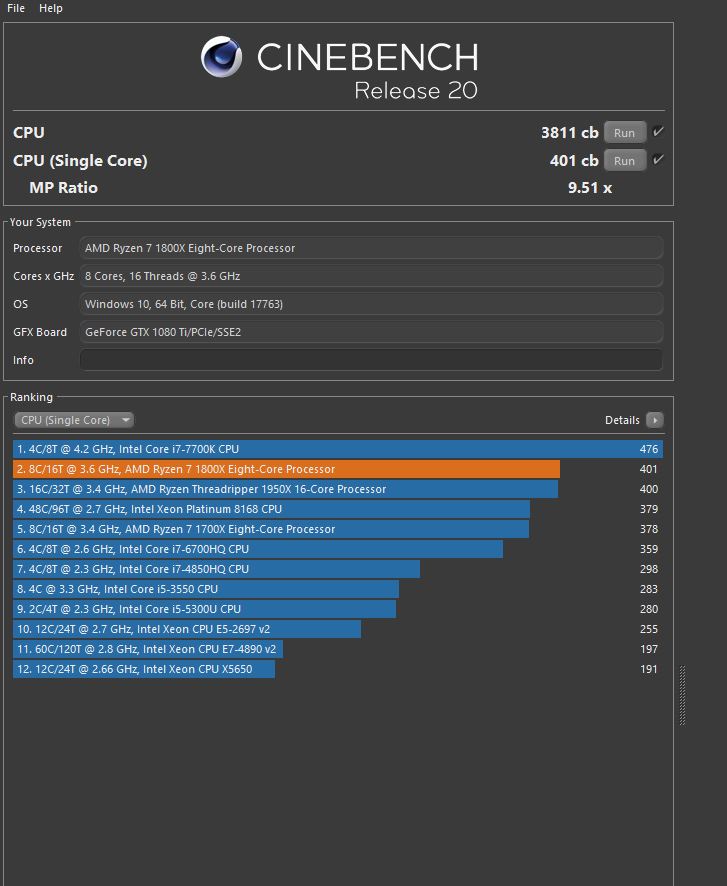
Task: Toggle the checkbox beside CPU Run button
Action: (x=658, y=132)
